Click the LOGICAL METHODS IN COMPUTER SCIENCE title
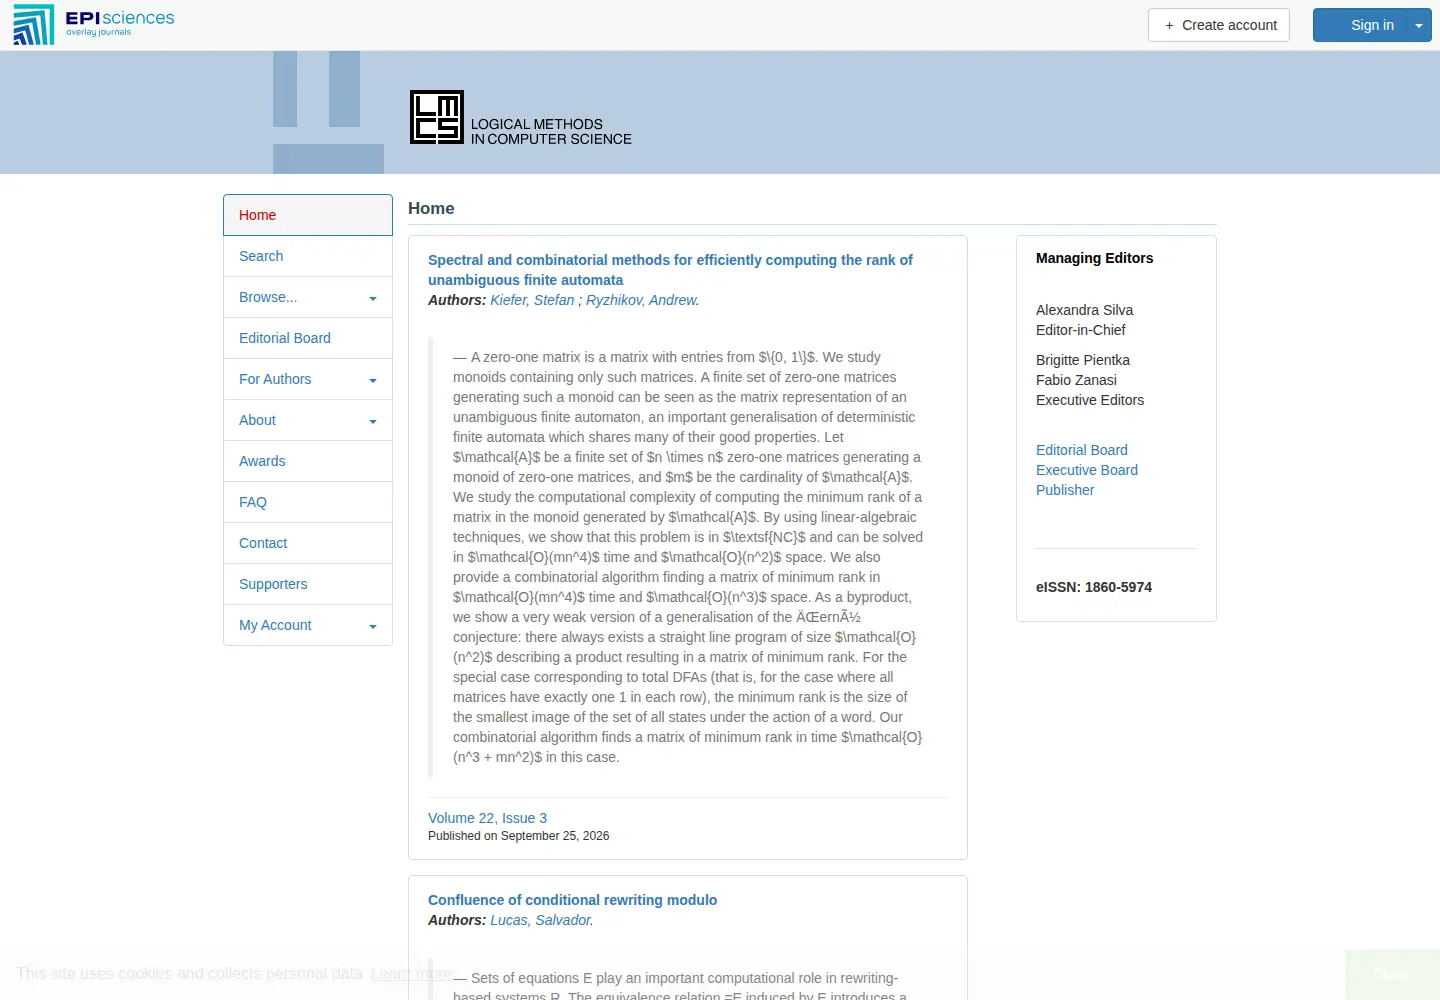 (551, 131)
